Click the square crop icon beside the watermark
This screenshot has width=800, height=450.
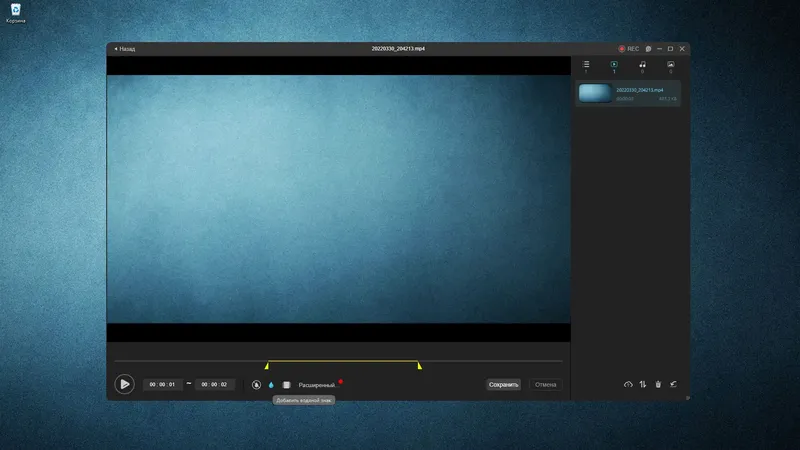(x=286, y=385)
